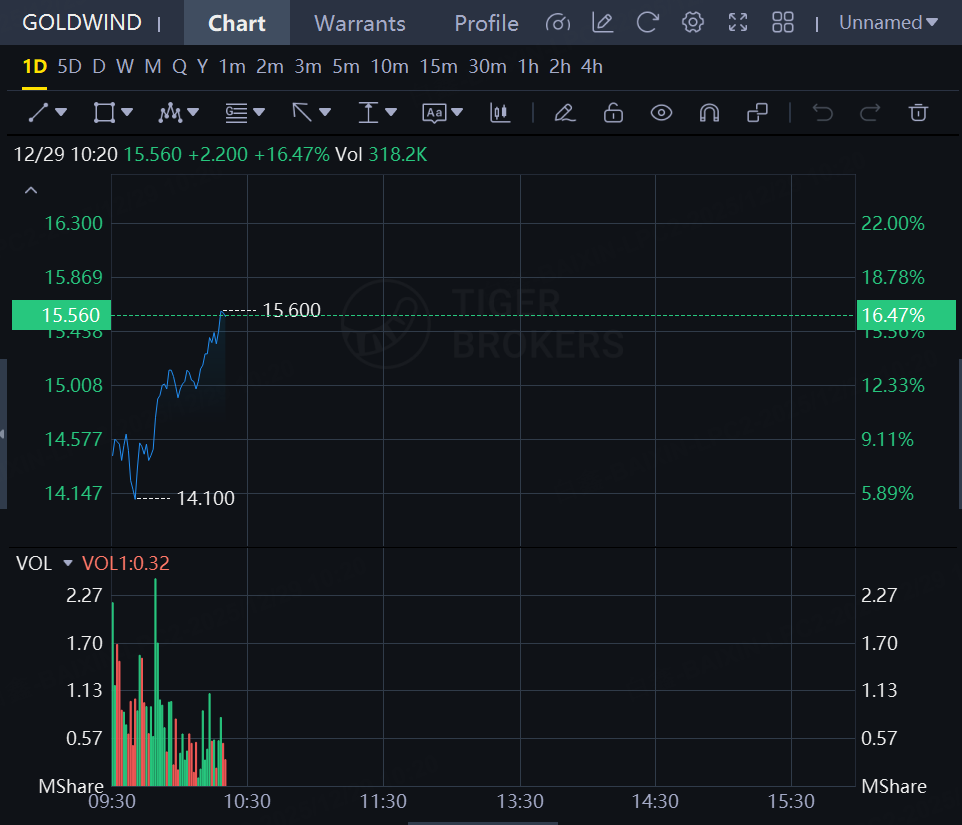
Task: Select the text annotation tool
Action: click(x=434, y=113)
